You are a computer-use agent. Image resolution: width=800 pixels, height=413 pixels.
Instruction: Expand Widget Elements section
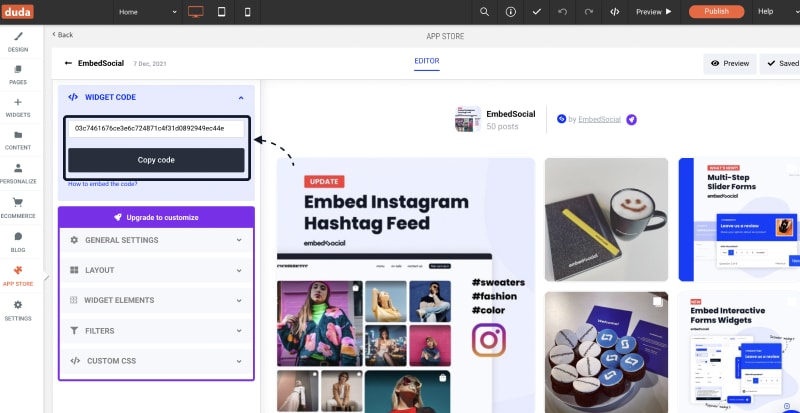click(156, 300)
